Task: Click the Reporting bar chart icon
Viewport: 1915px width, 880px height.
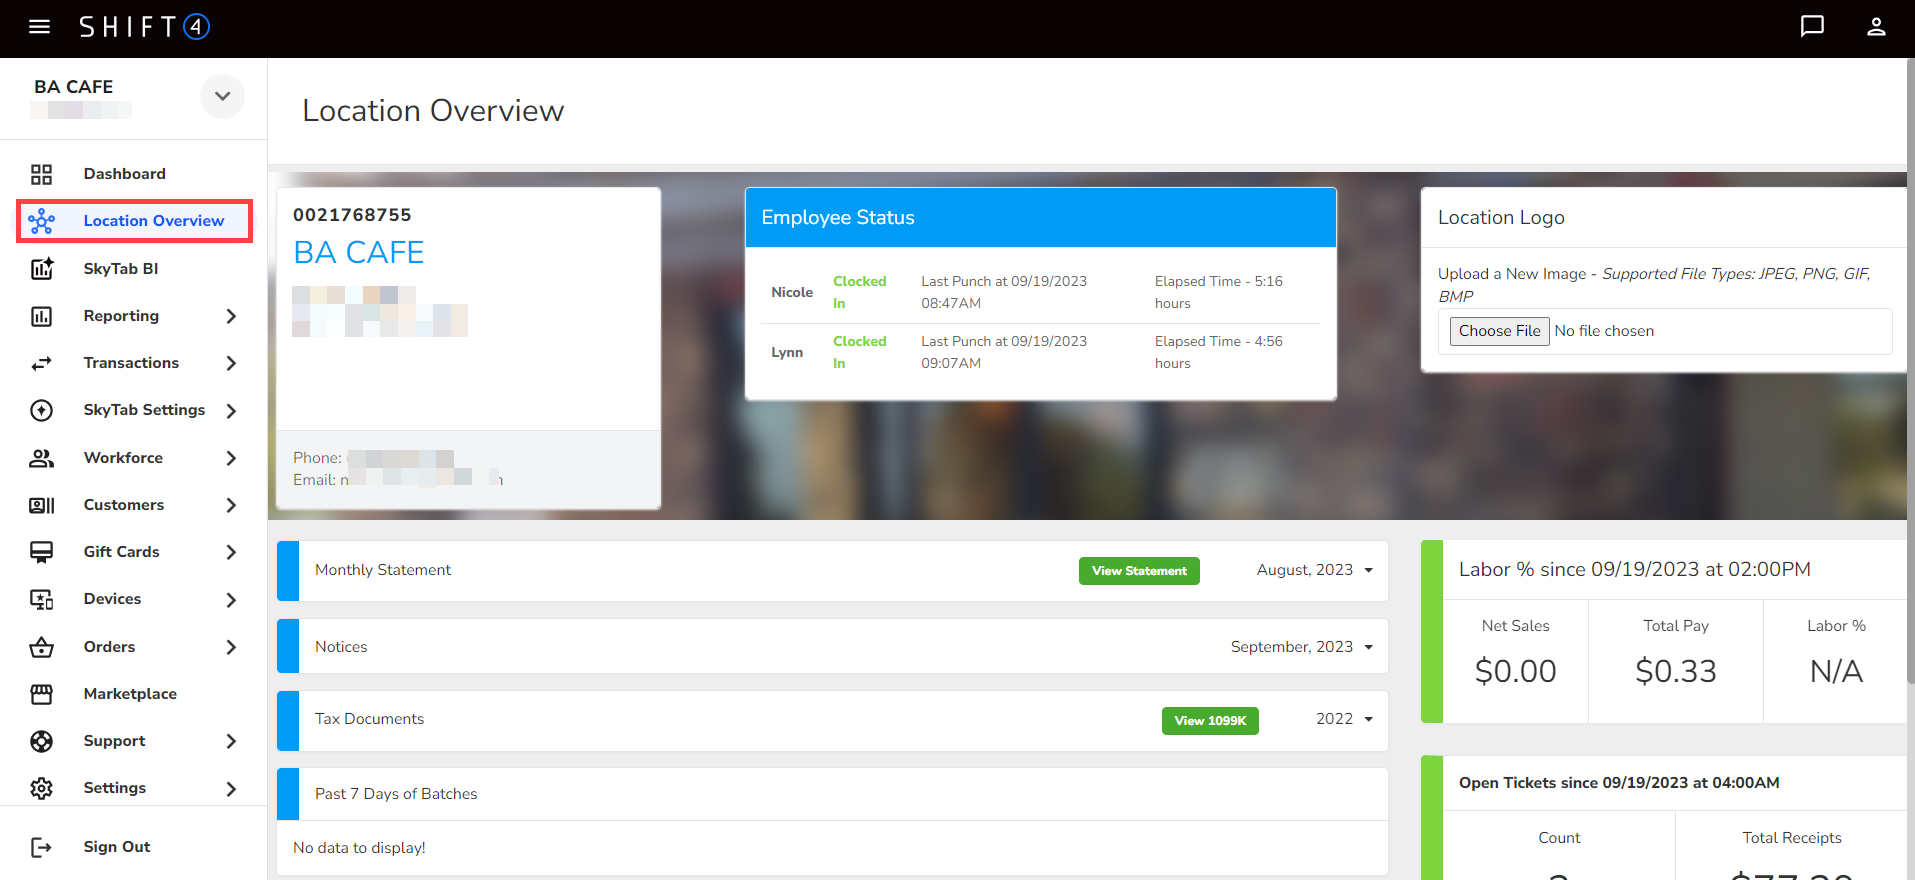Action: [41, 316]
